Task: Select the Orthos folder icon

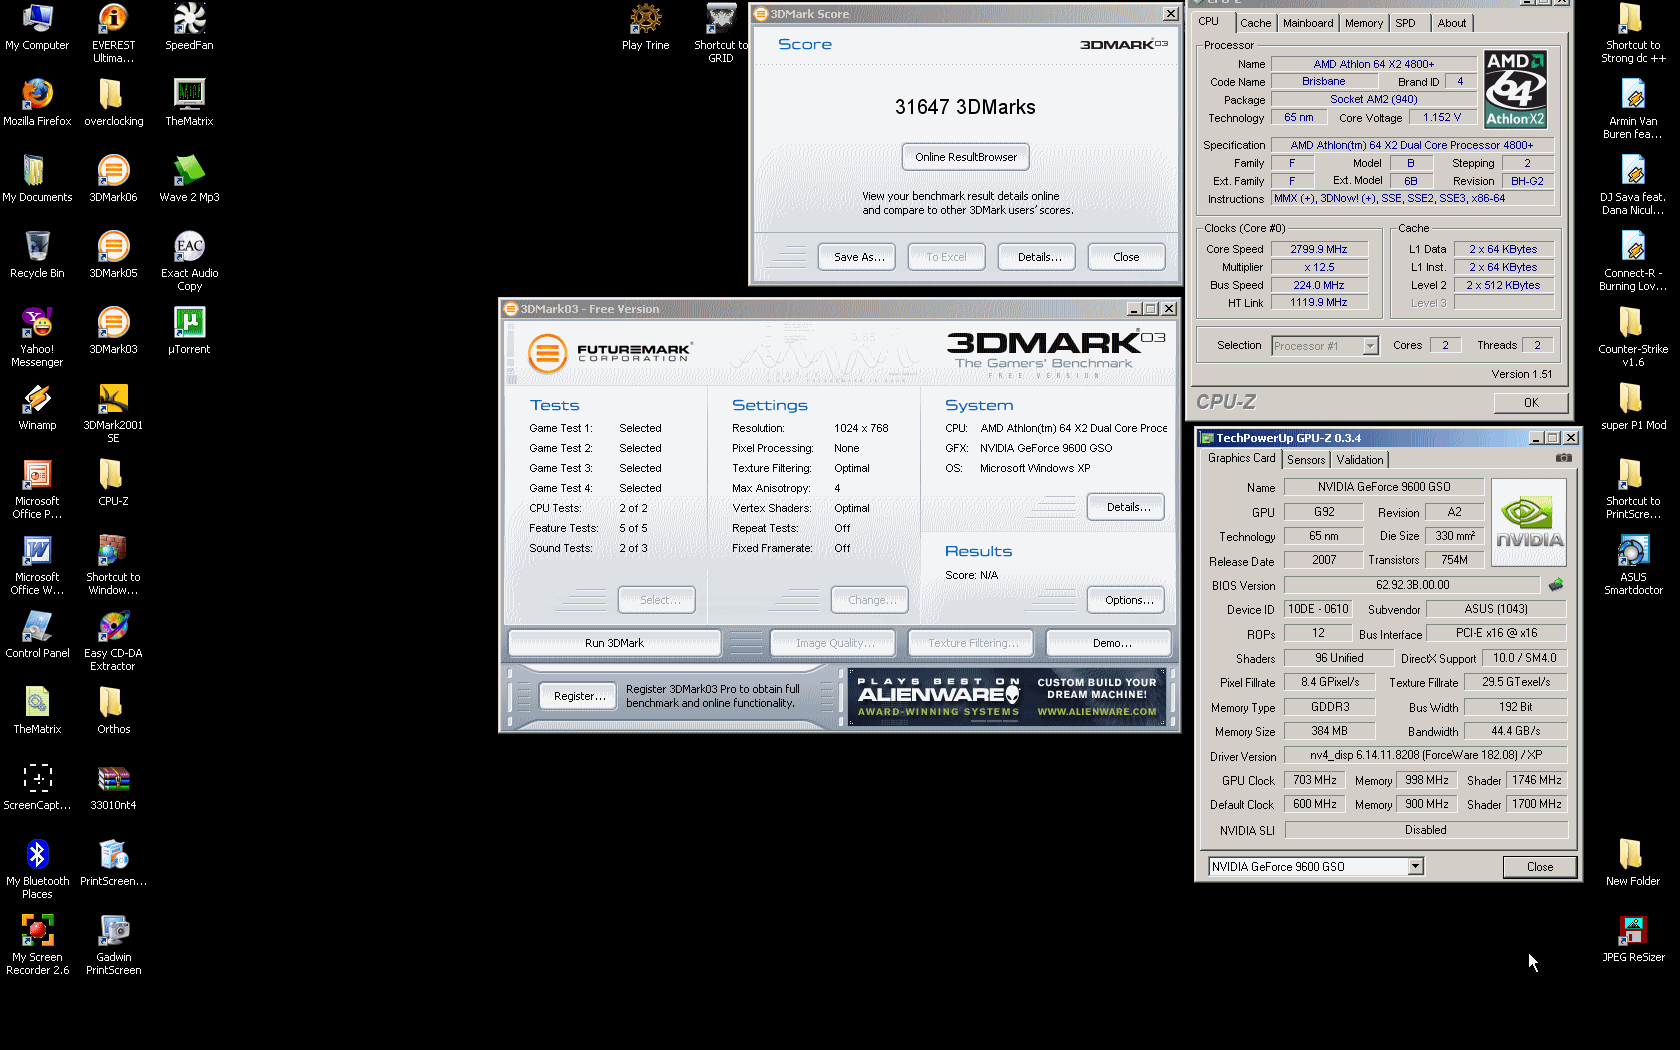Action: click(x=113, y=711)
